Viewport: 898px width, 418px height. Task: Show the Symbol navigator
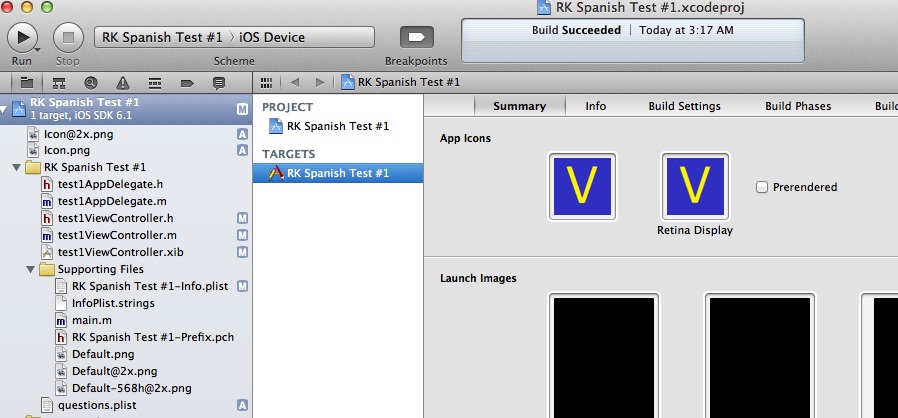[x=58, y=82]
